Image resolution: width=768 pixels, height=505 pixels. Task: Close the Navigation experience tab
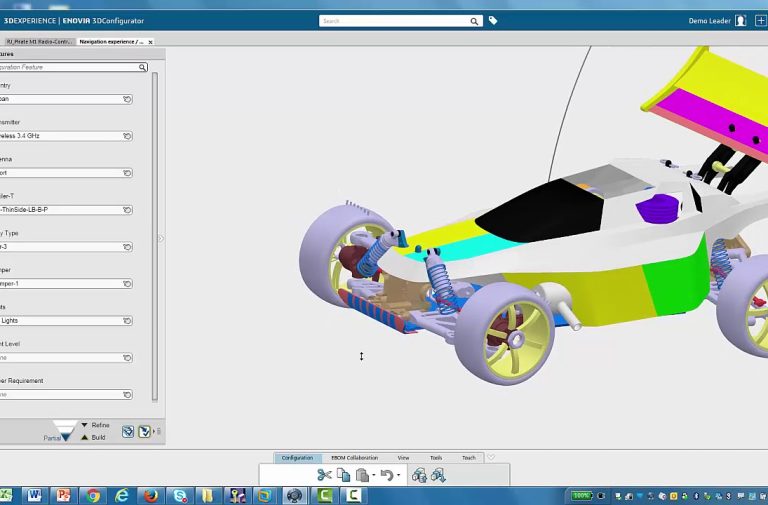click(x=150, y=42)
